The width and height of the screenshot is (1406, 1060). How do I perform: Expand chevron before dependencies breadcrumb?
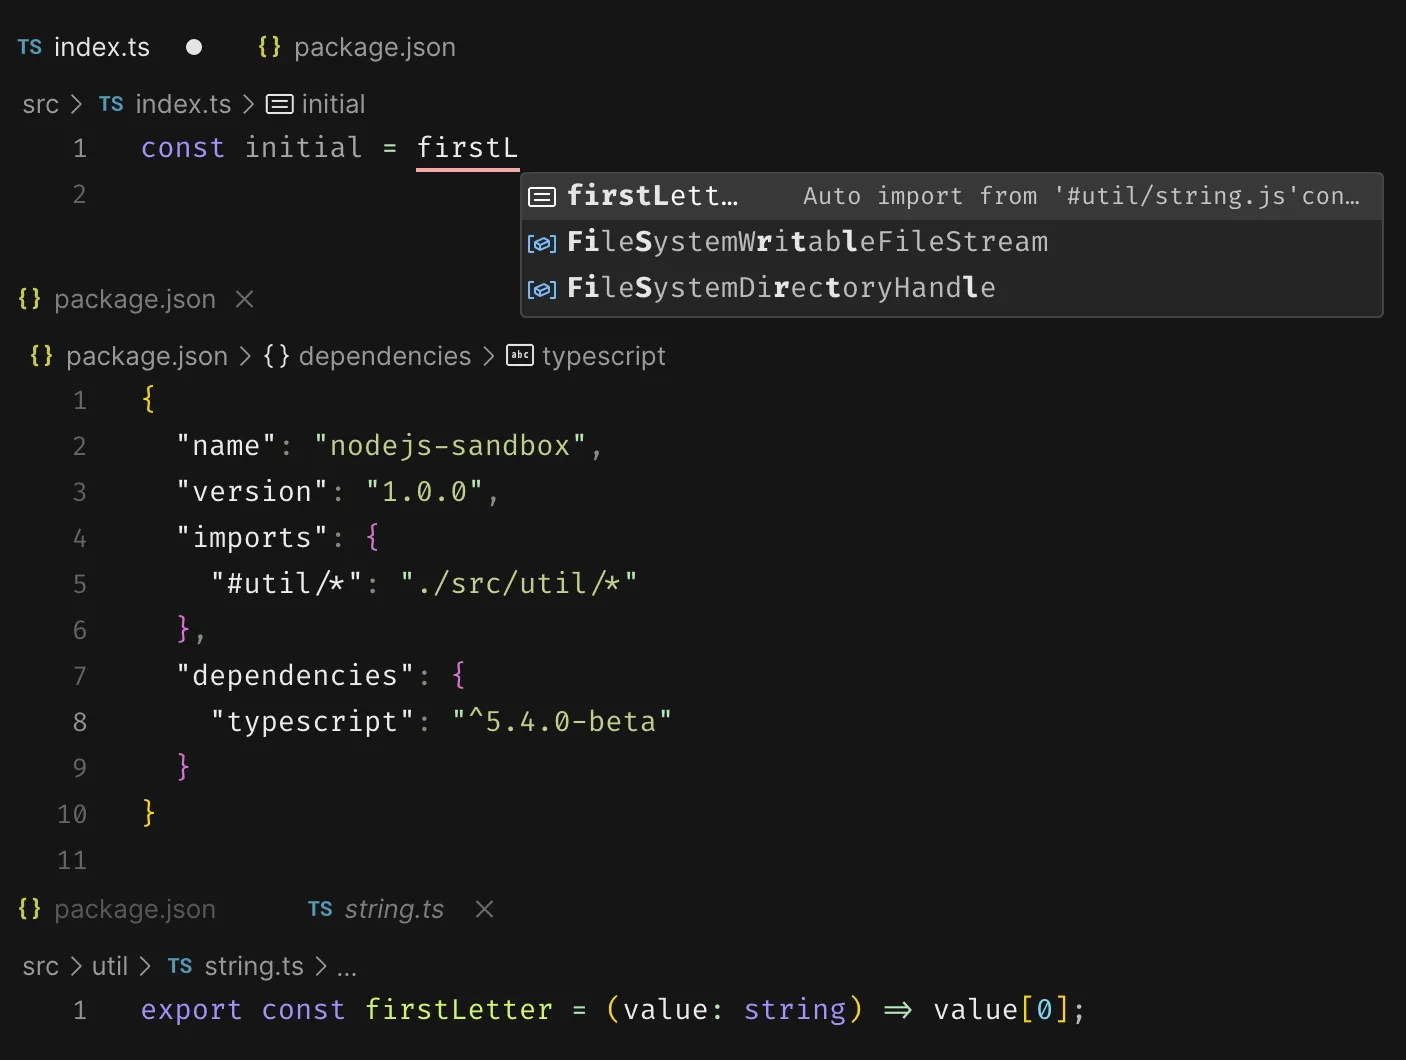245,356
